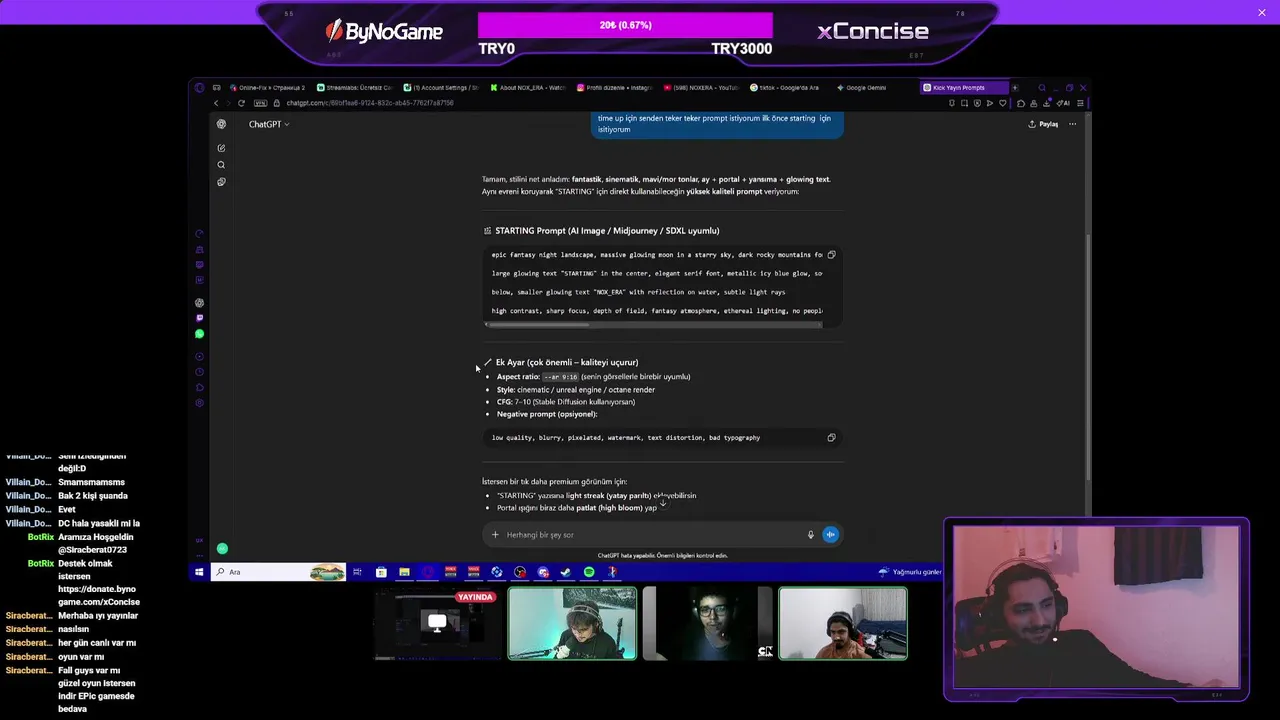
Task: Select the YAYINDA live stream thumbnail
Action: [x=436, y=624]
